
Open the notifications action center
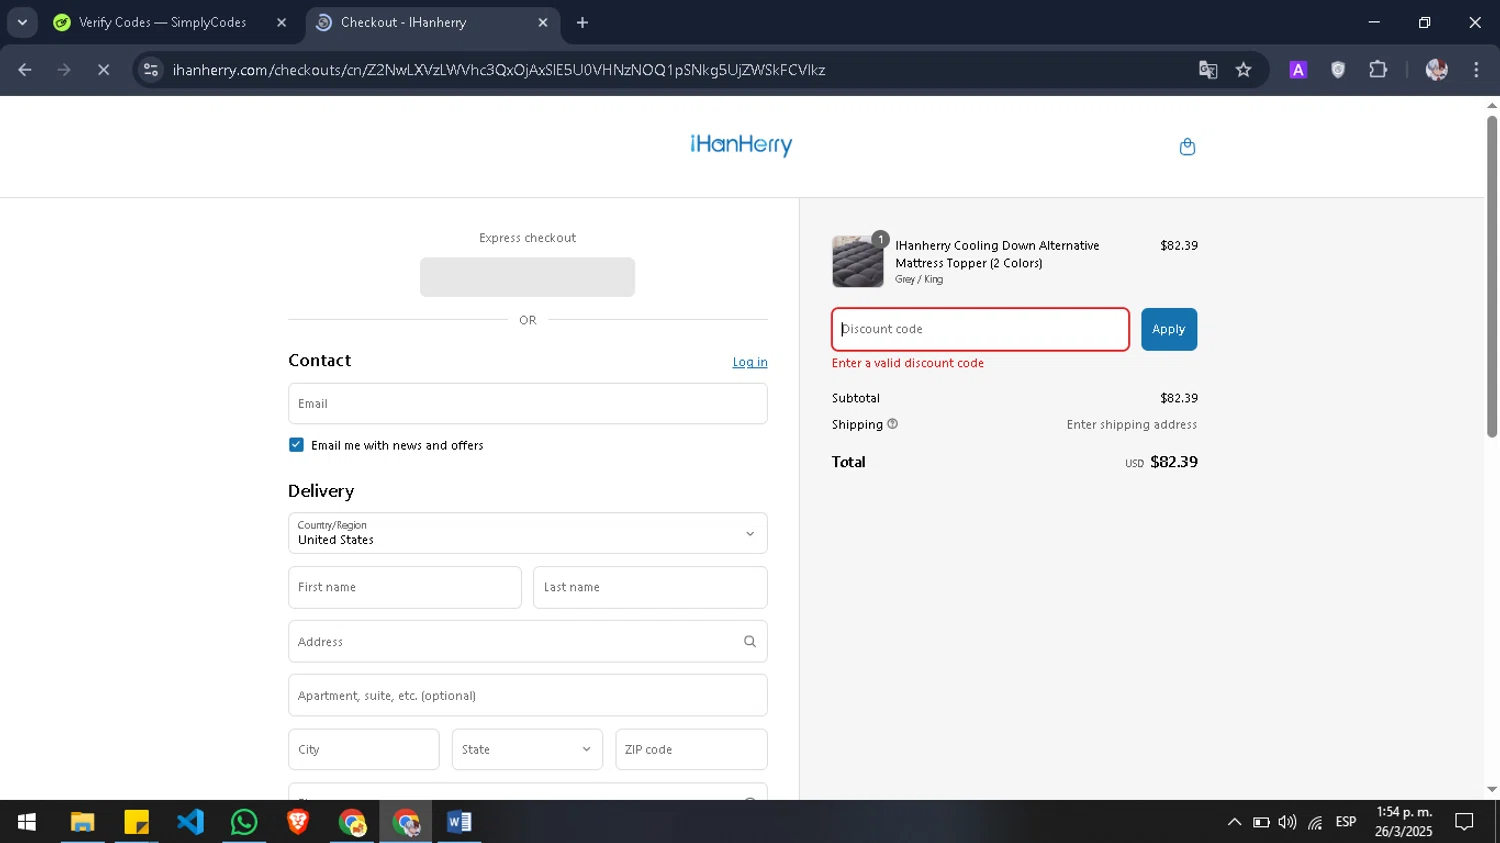point(1464,822)
